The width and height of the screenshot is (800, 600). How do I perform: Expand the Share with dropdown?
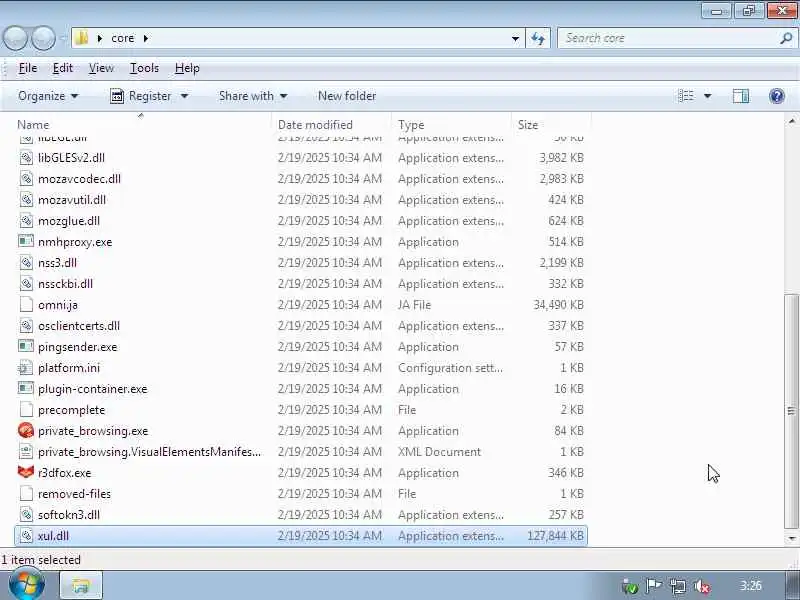click(x=253, y=96)
